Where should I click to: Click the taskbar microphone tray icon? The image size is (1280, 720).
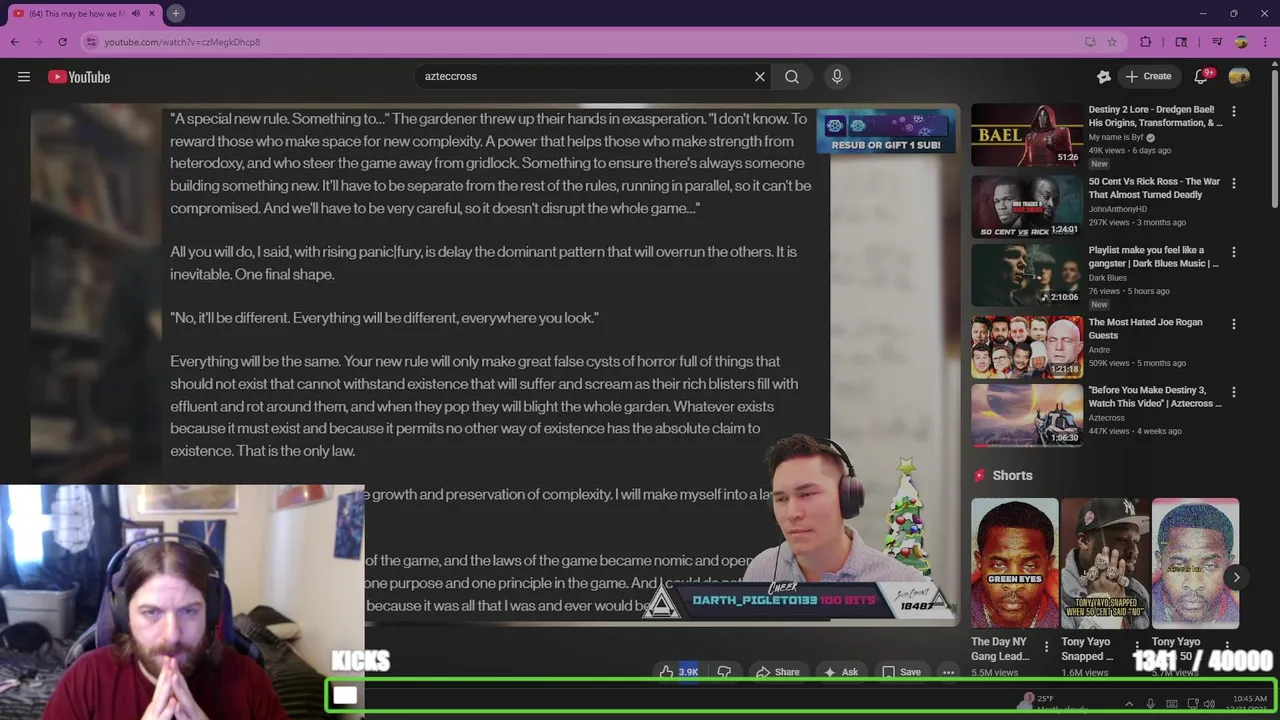[1150, 704]
